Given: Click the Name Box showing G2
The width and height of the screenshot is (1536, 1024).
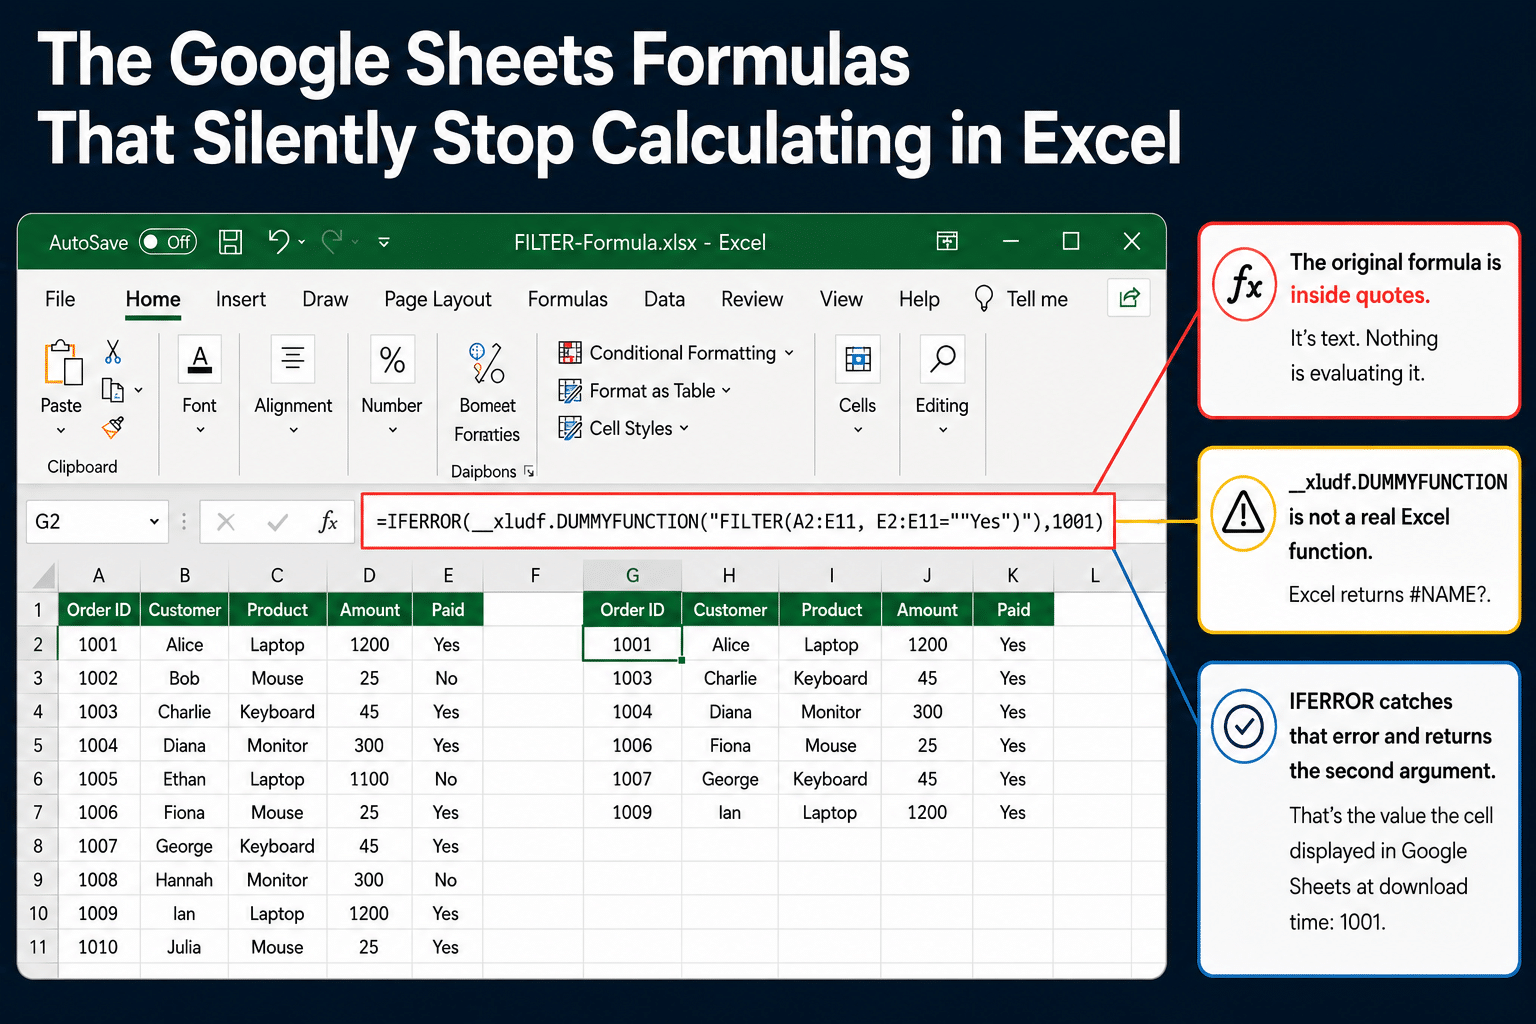Looking at the screenshot, I should pos(85,521).
